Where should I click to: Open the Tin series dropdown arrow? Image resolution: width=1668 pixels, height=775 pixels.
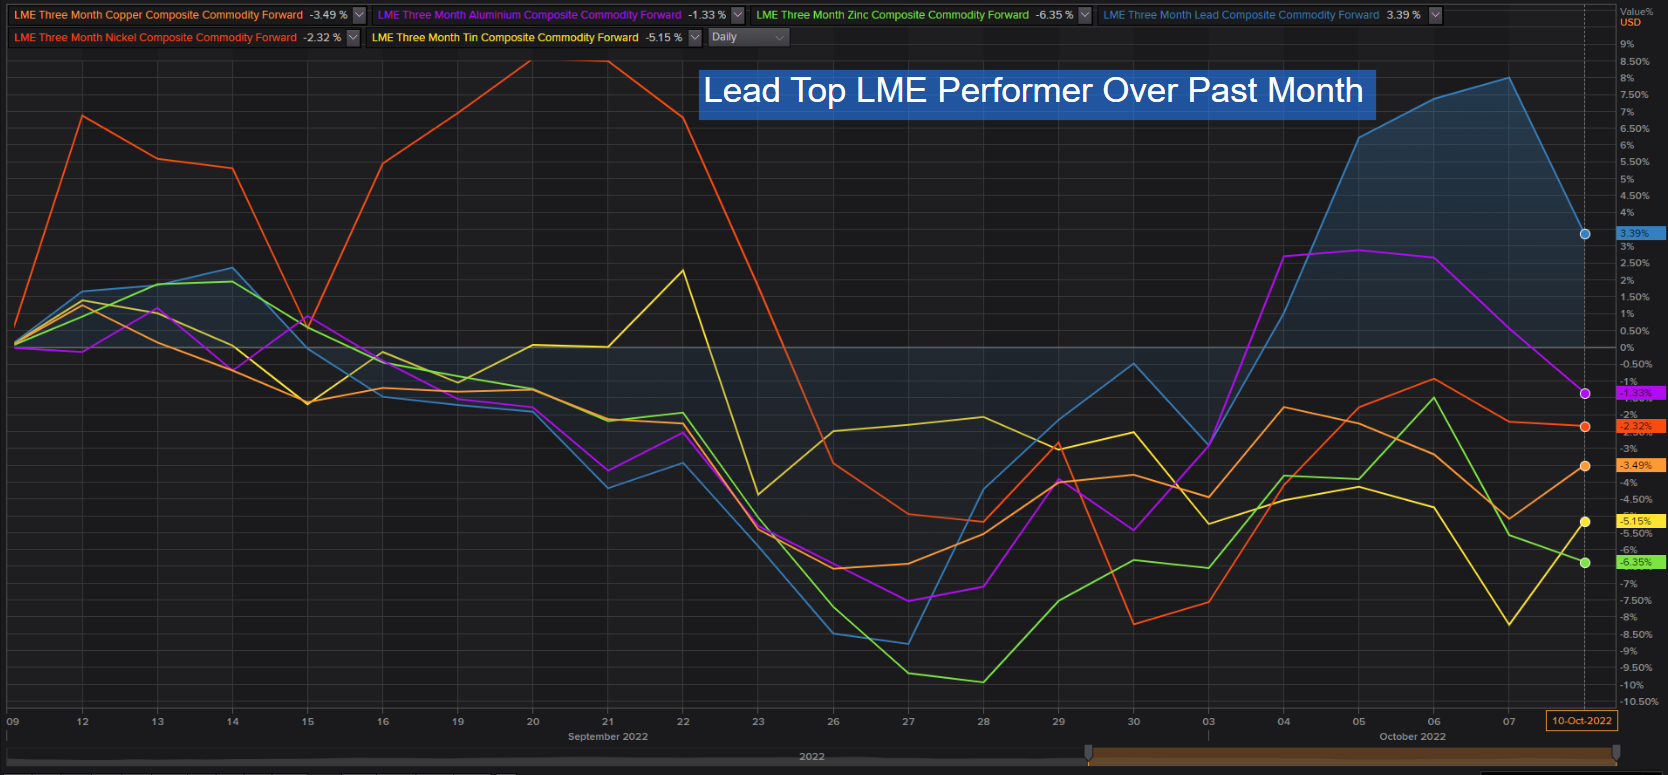695,38
